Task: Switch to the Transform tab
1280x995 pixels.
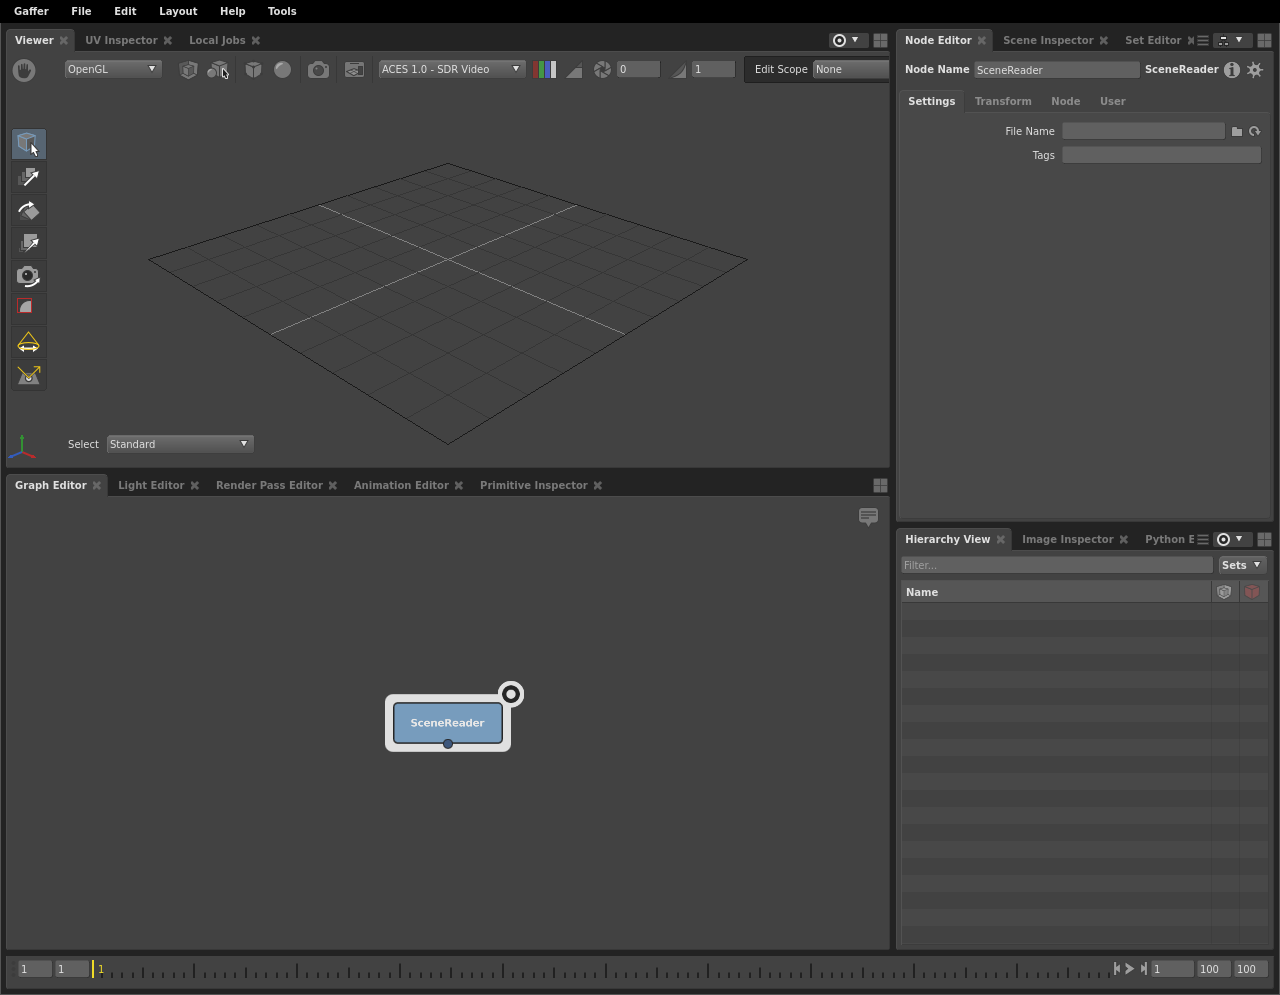Action: click(x=1002, y=102)
